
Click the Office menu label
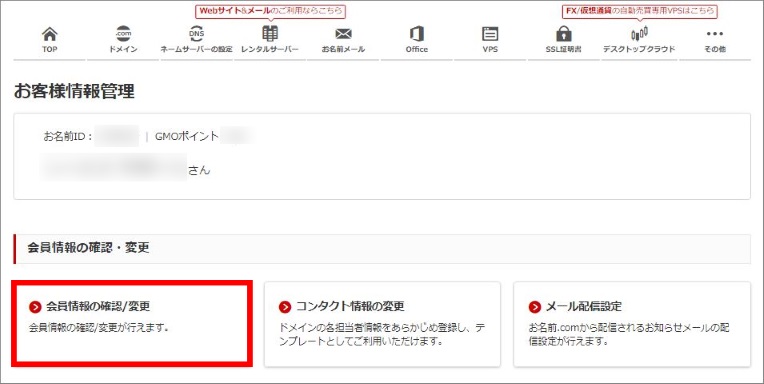[417, 49]
